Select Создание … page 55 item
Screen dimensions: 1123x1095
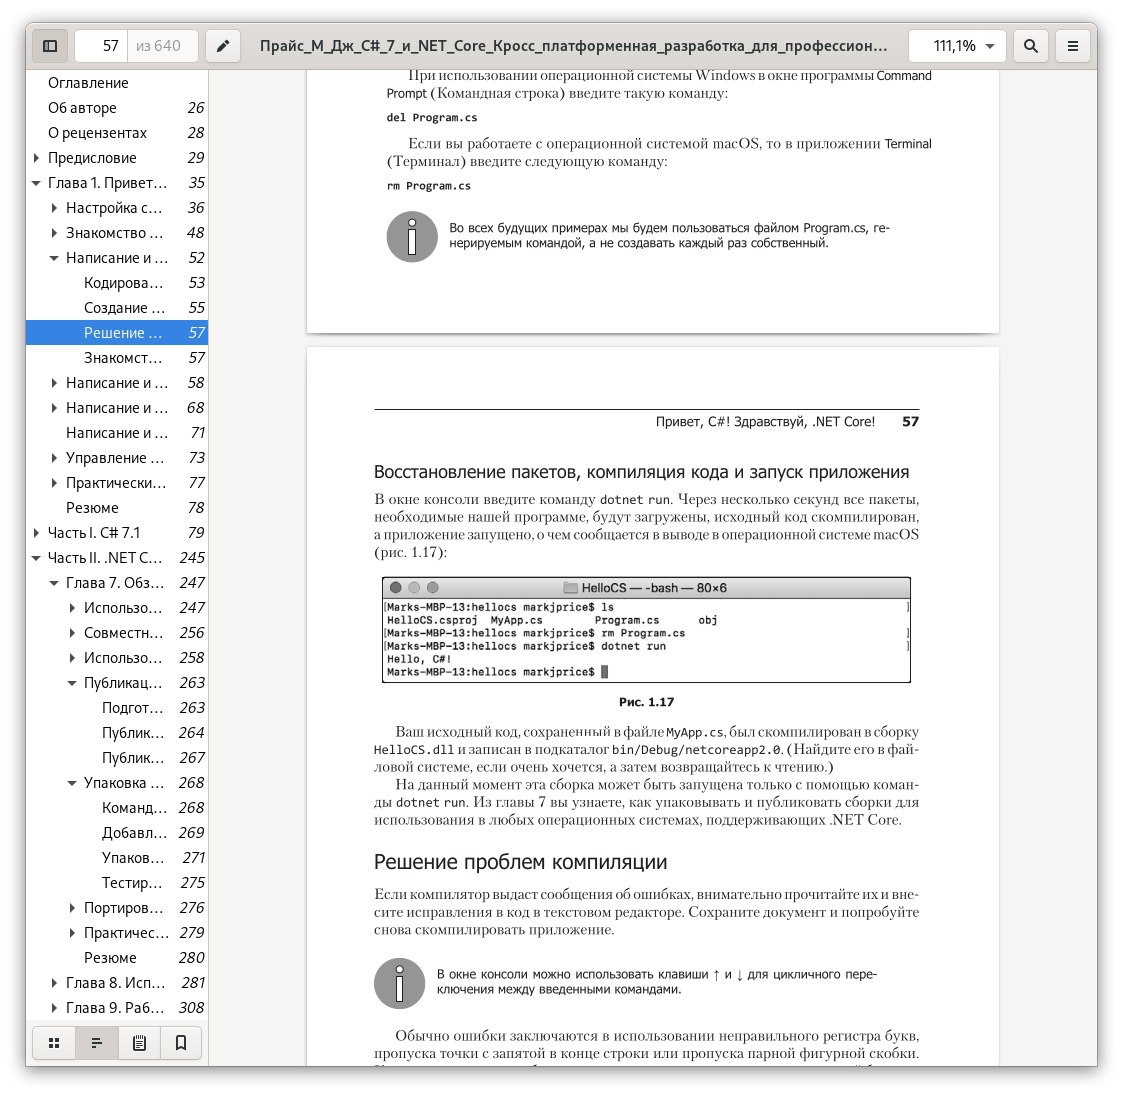117,308
